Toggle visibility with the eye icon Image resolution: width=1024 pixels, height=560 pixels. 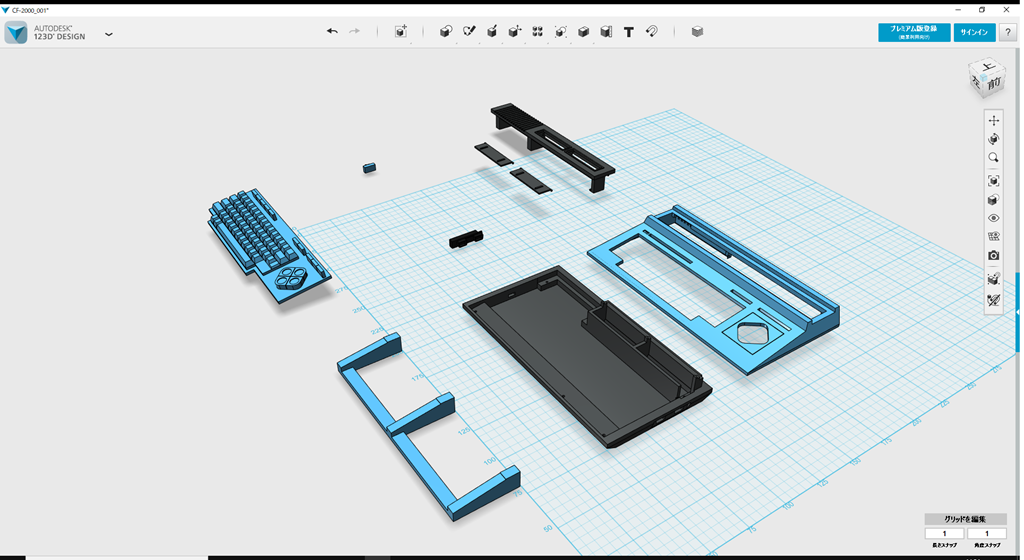coord(993,218)
